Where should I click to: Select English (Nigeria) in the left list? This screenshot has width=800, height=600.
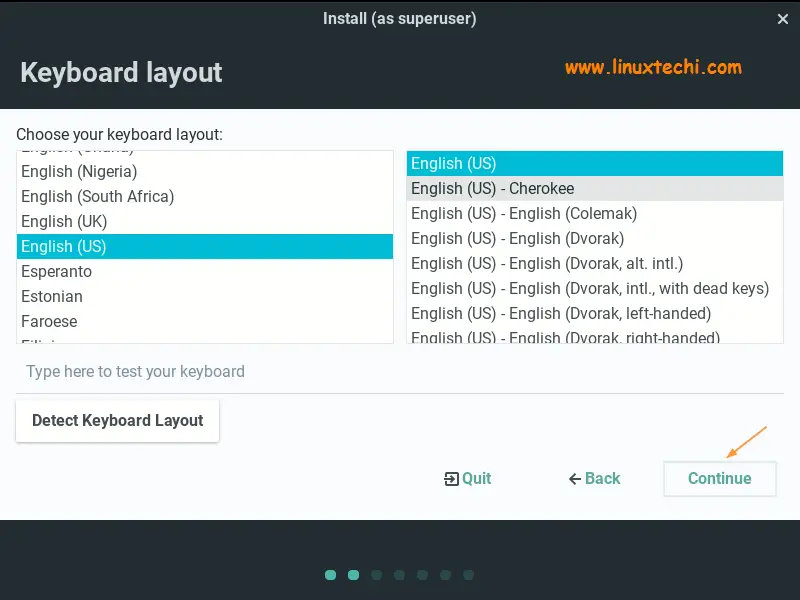[205, 171]
